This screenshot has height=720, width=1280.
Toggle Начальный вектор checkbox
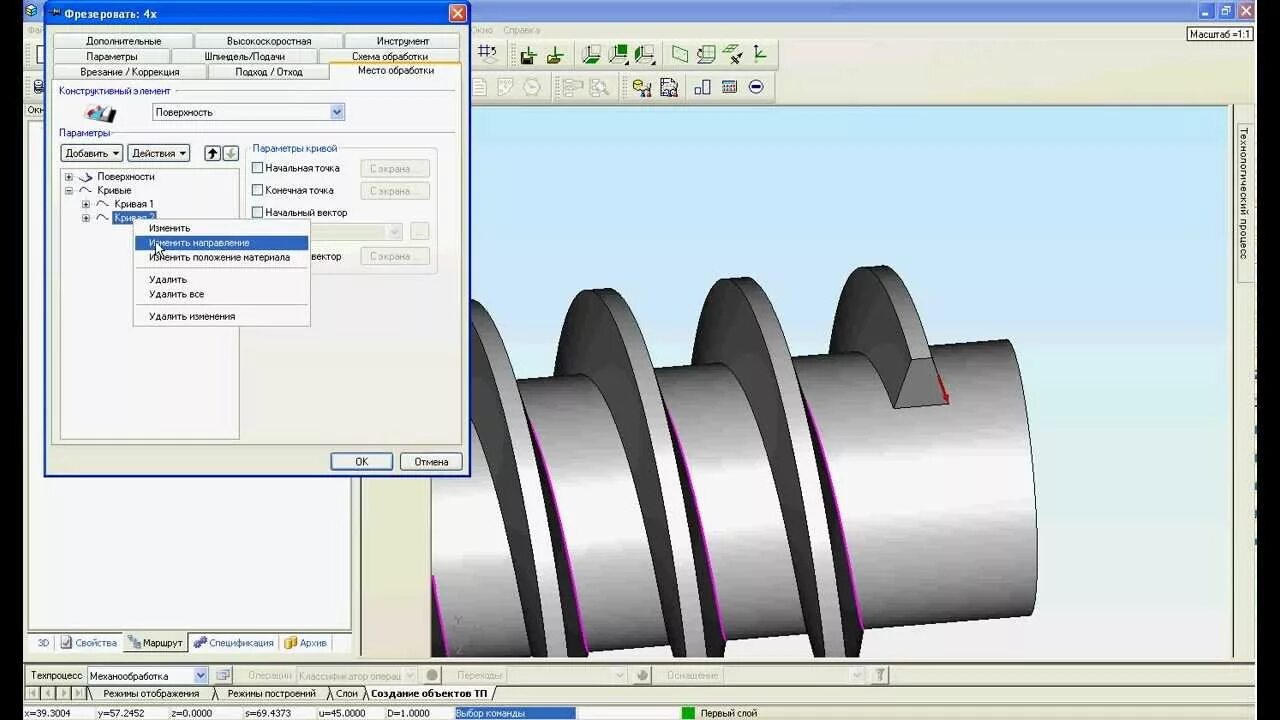(257, 212)
